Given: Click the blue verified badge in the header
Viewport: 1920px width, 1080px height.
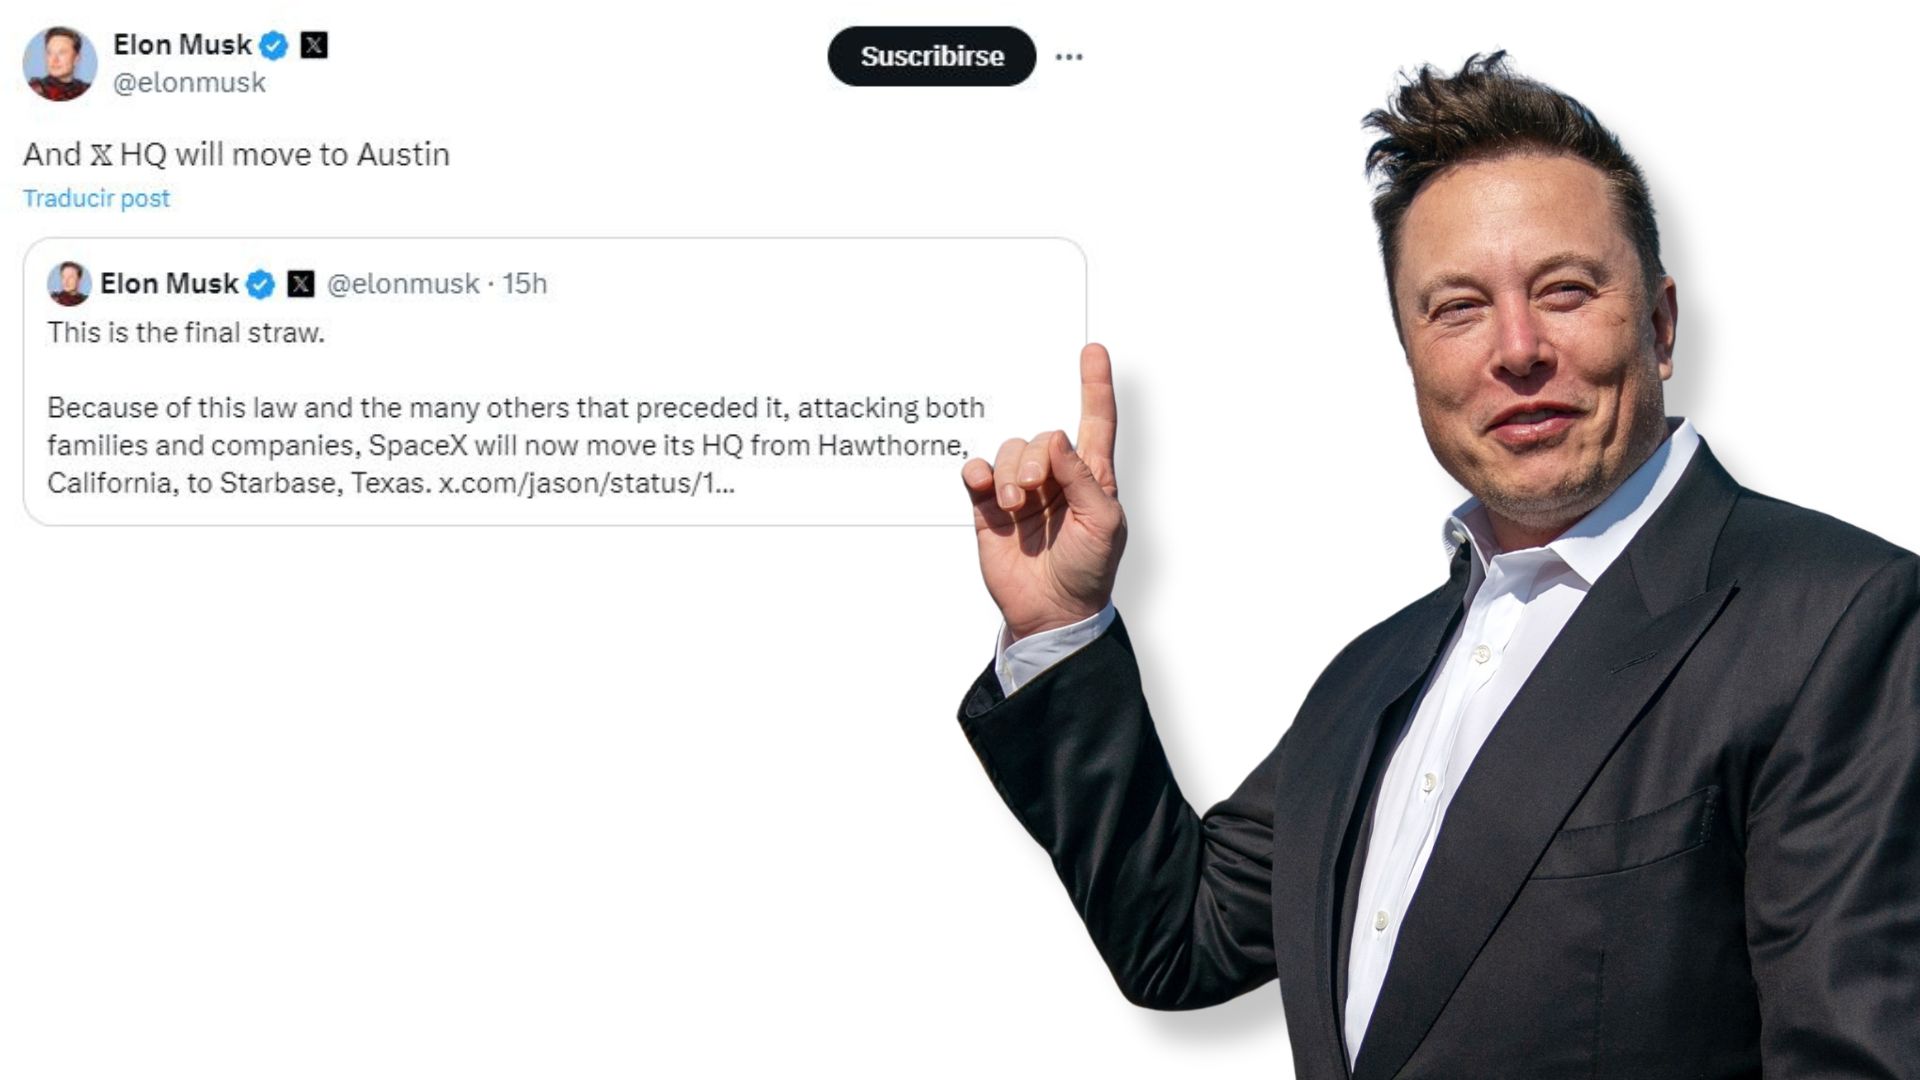Looking at the screenshot, I should point(274,45).
